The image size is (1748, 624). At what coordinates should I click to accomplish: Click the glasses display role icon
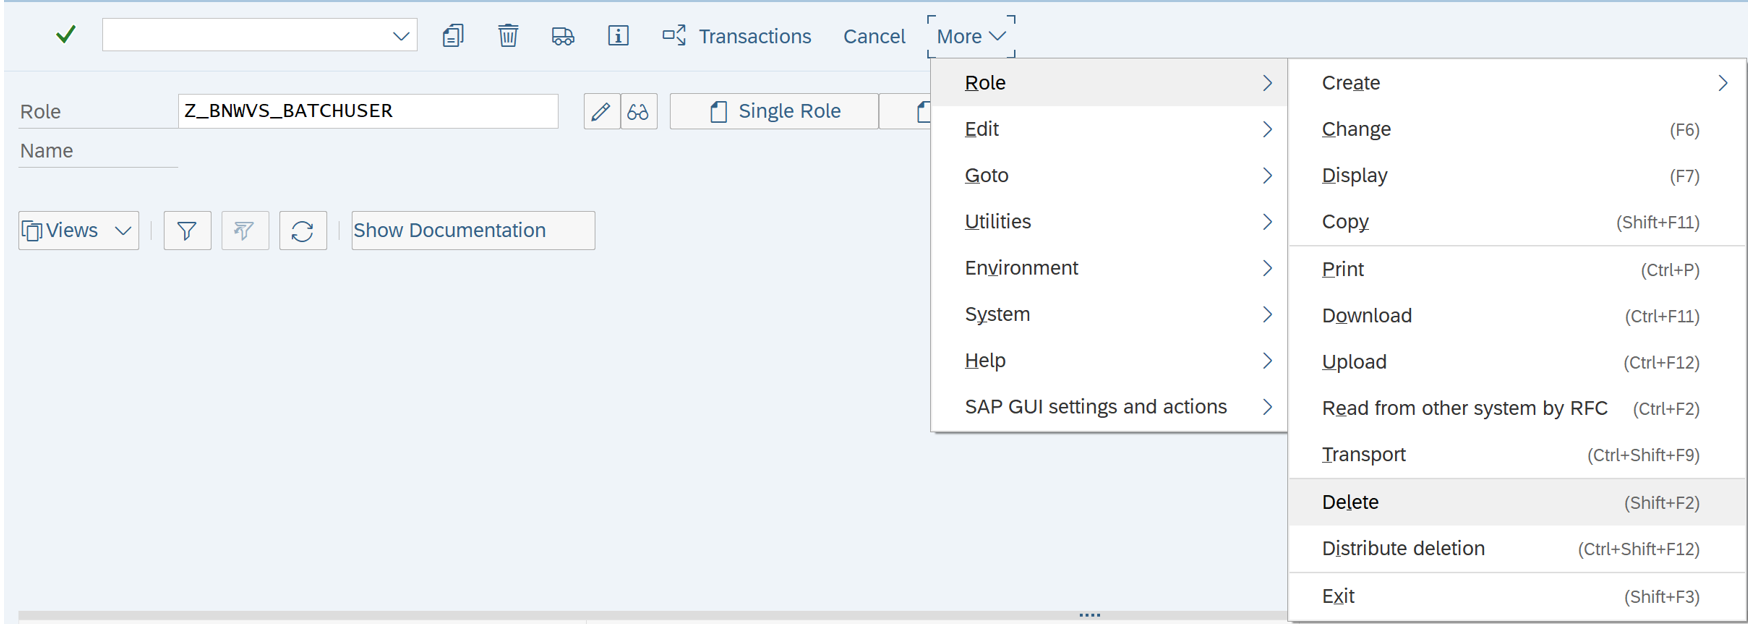click(x=638, y=111)
